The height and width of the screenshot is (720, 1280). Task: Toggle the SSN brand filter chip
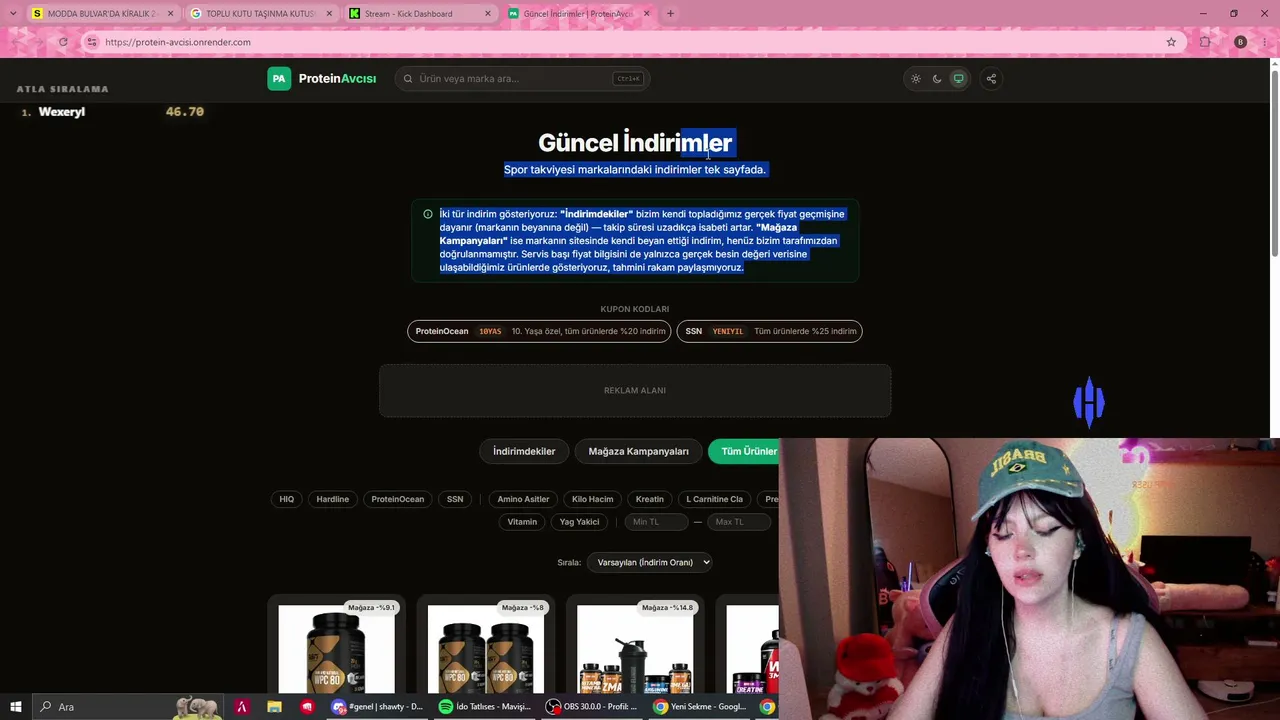(x=455, y=499)
